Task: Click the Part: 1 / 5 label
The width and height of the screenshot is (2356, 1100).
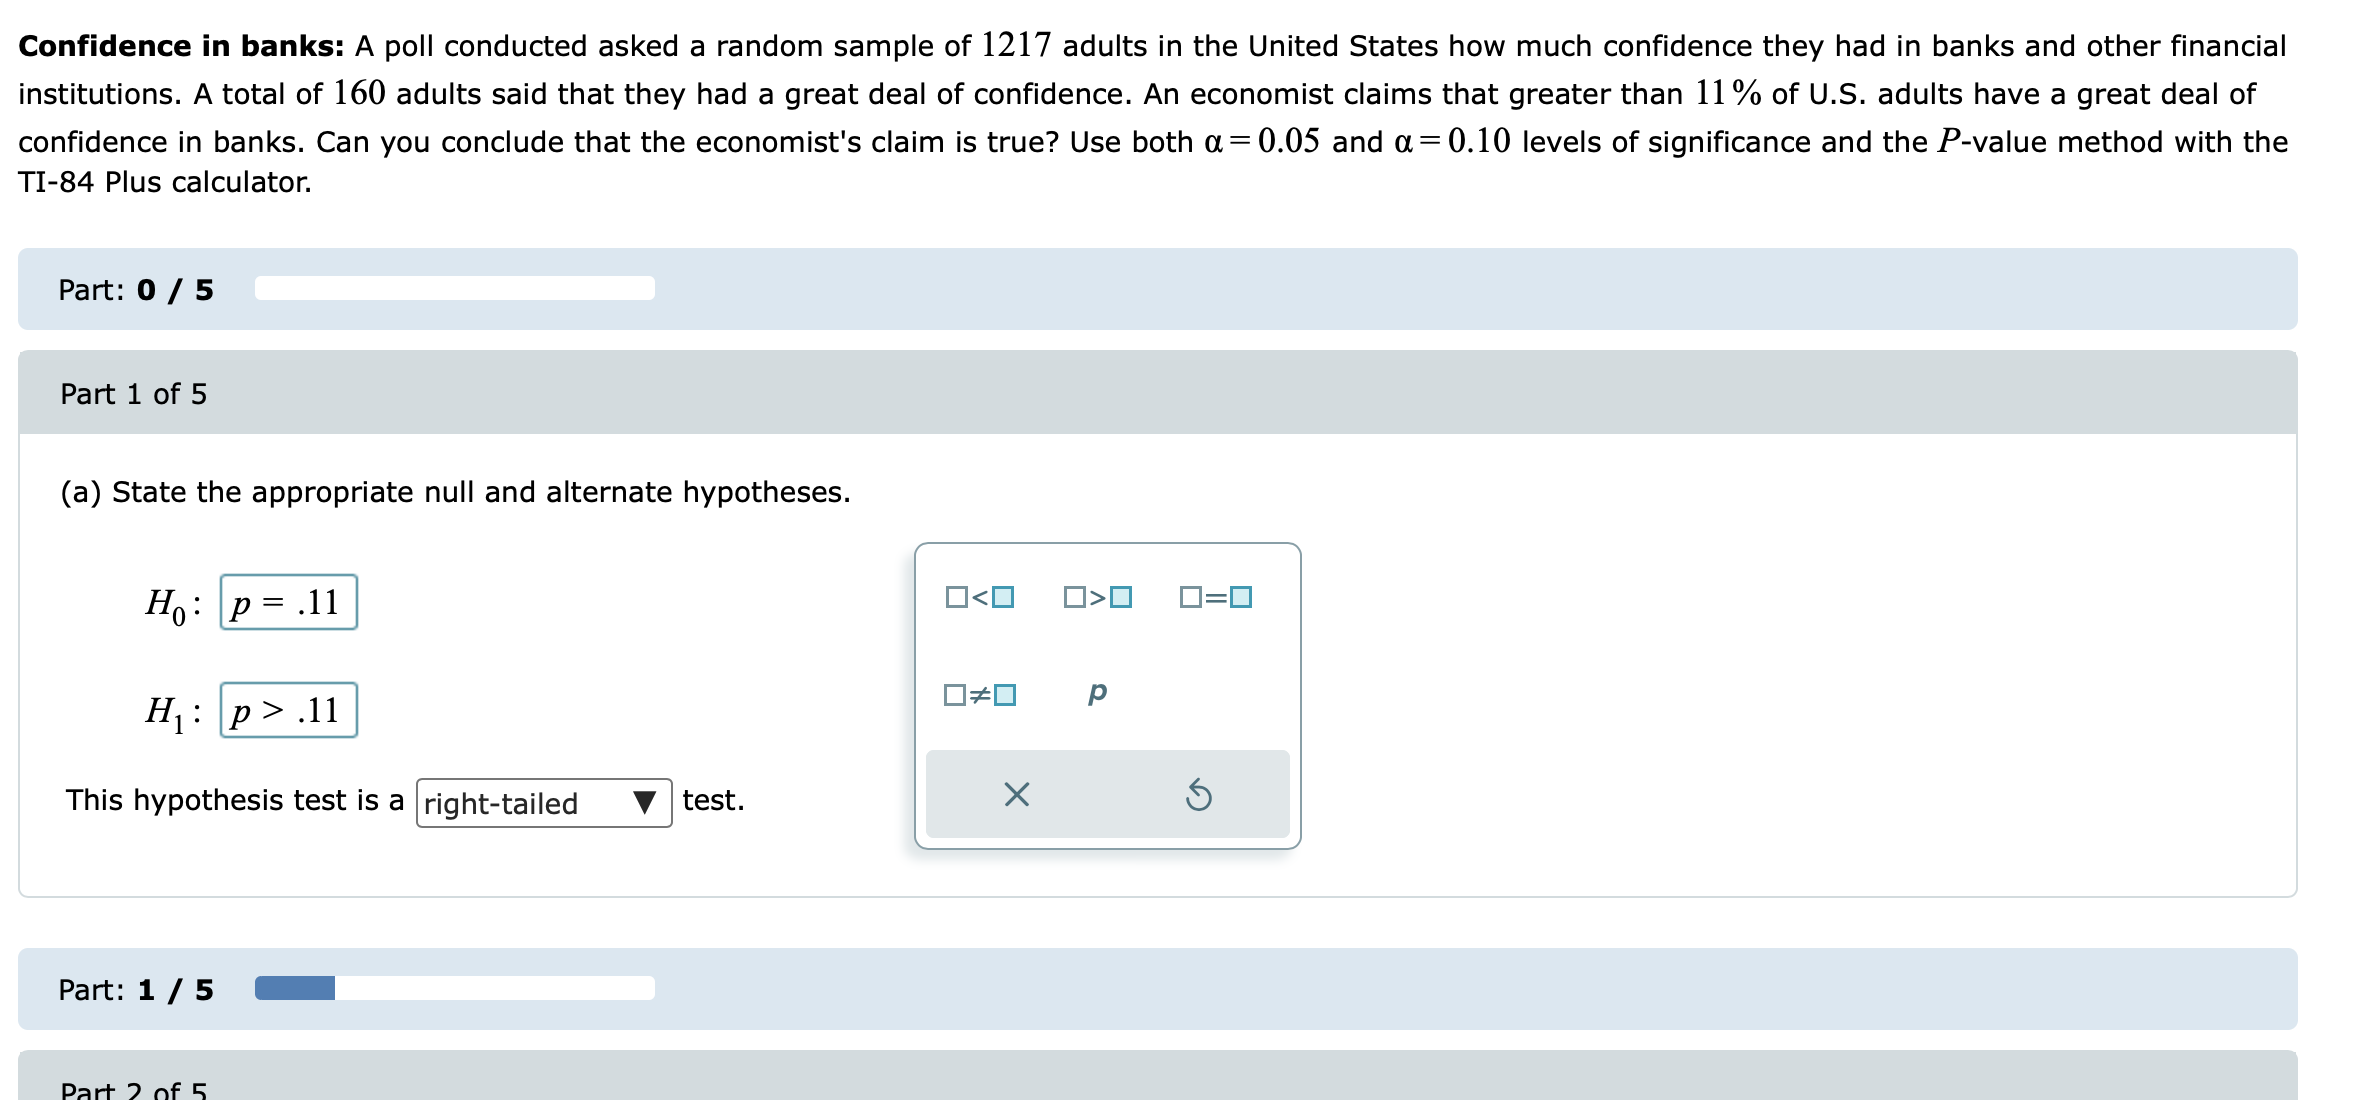Action: 137,989
